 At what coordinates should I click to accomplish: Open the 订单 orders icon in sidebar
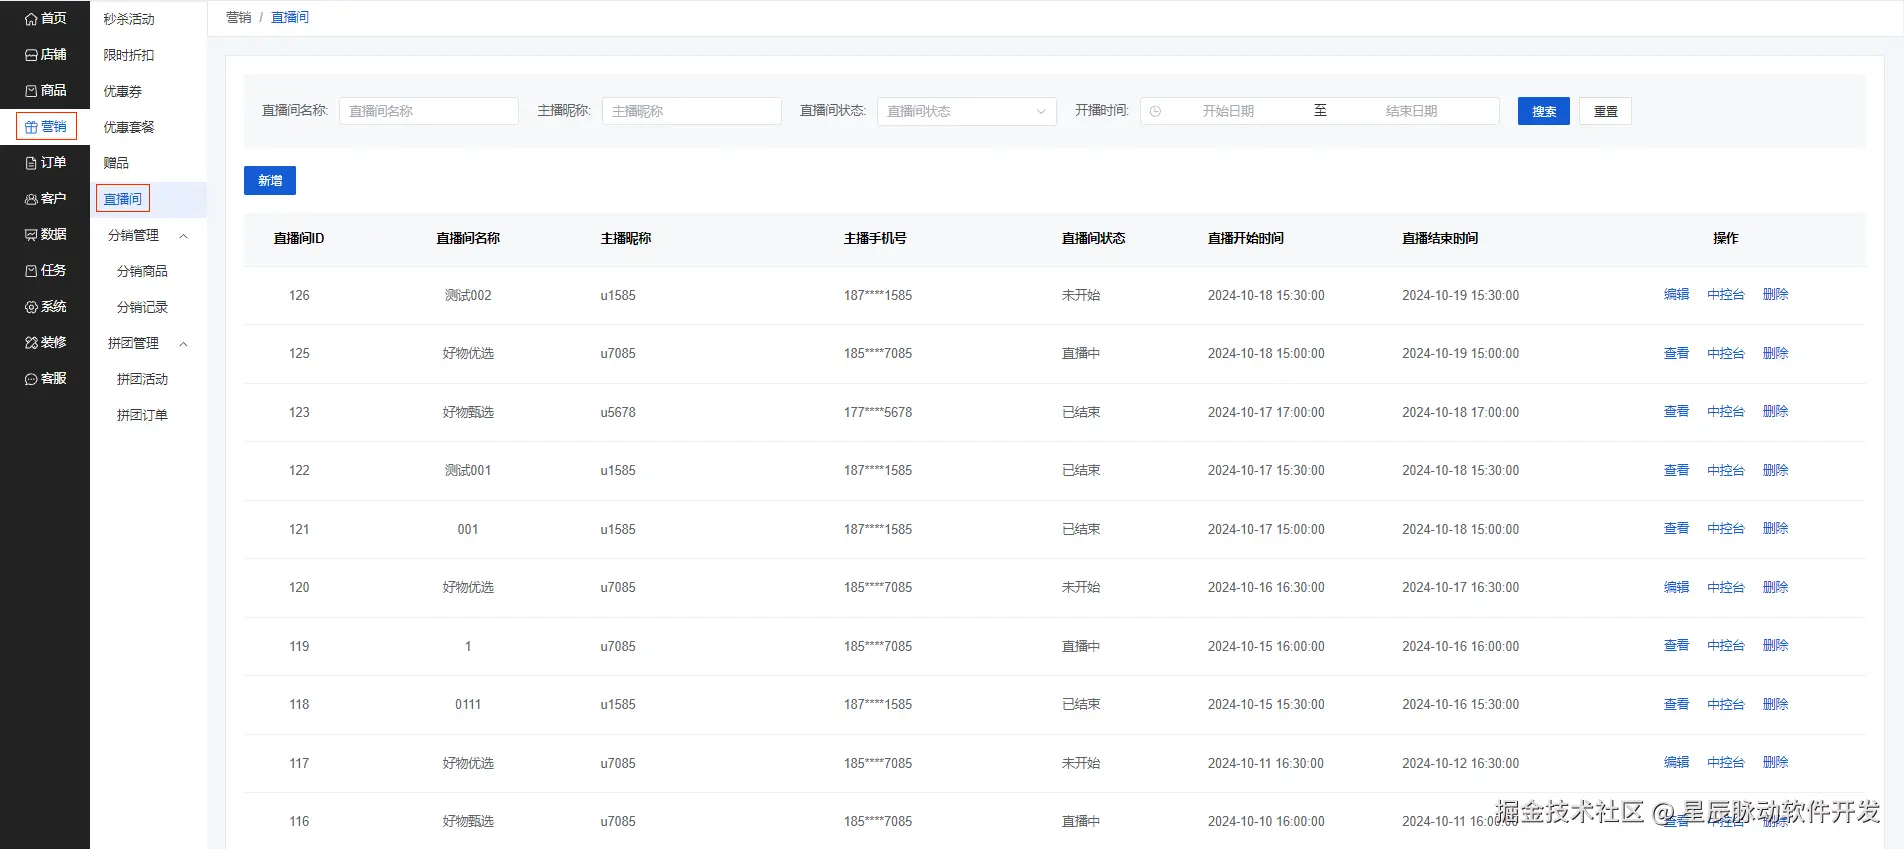(31, 163)
